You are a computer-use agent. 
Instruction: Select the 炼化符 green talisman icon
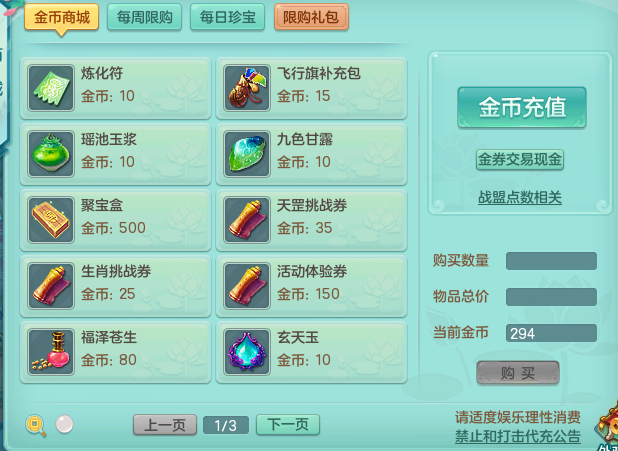click(51, 88)
